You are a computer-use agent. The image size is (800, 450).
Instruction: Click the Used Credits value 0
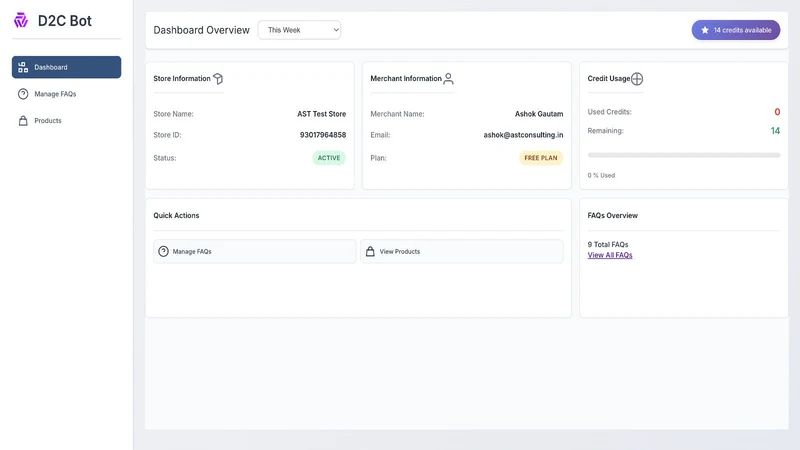coord(777,112)
